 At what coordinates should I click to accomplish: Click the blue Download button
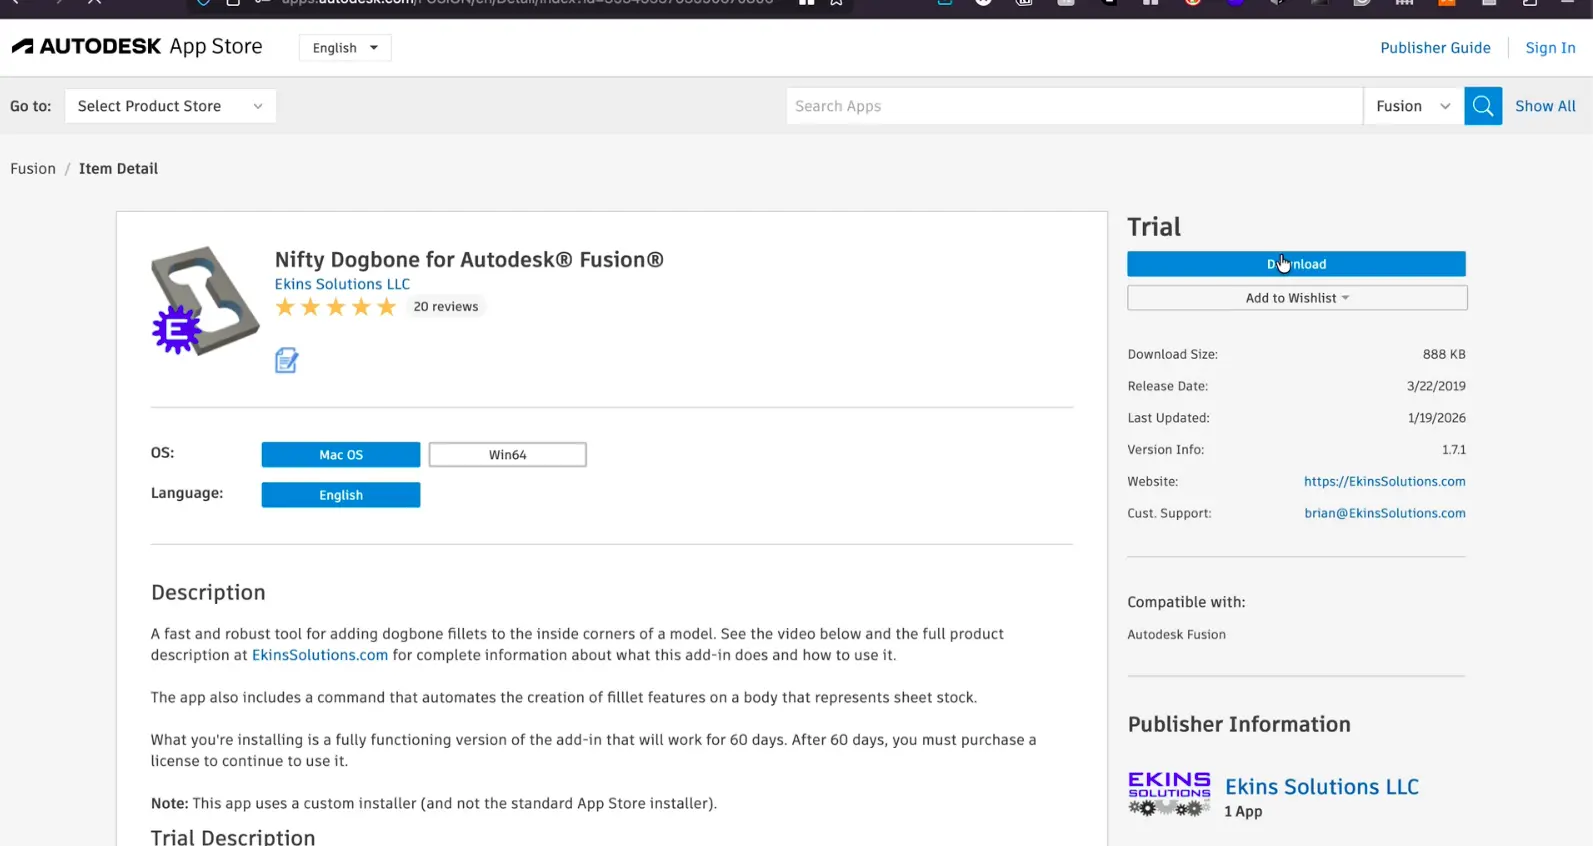[1296, 264]
